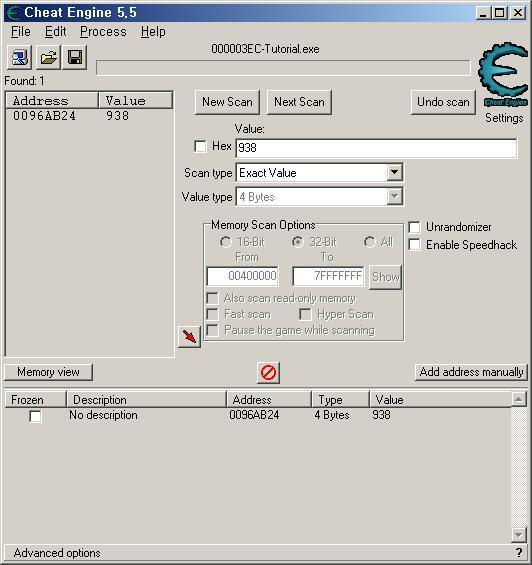Open Memory view
Viewport: 532px width, 565px height.
coord(48,372)
